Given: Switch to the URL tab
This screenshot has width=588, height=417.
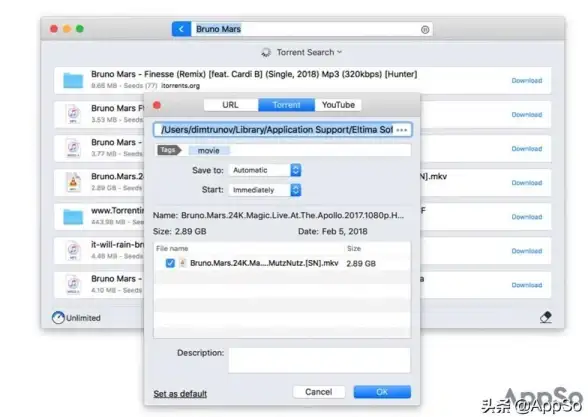Looking at the screenshot, I should [231, 105].
